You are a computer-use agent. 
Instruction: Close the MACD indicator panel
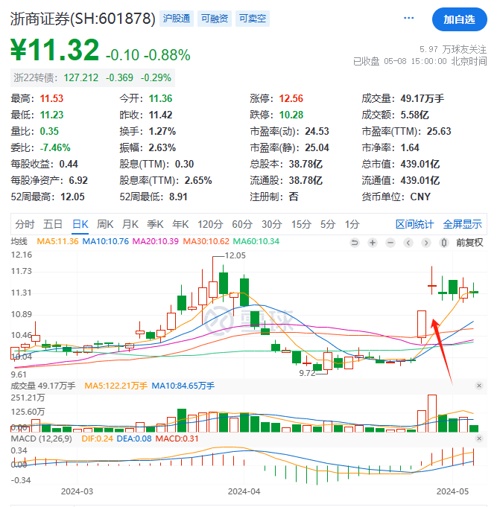(x=479, y=438)
